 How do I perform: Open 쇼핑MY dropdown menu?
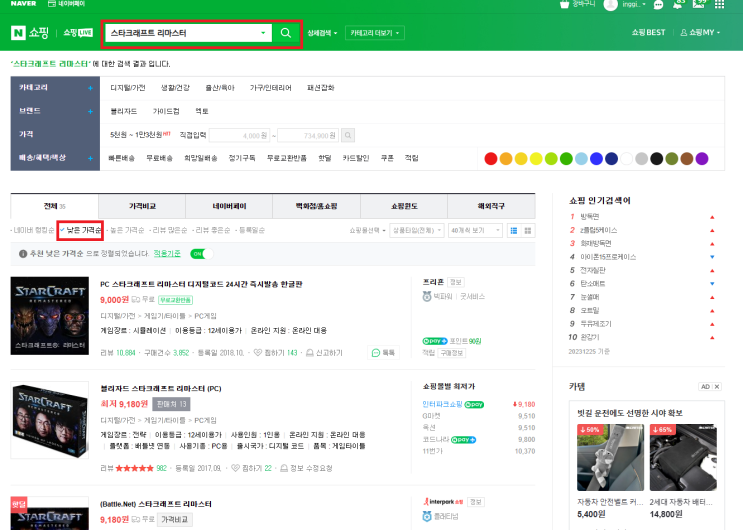[x=700, y=32]
